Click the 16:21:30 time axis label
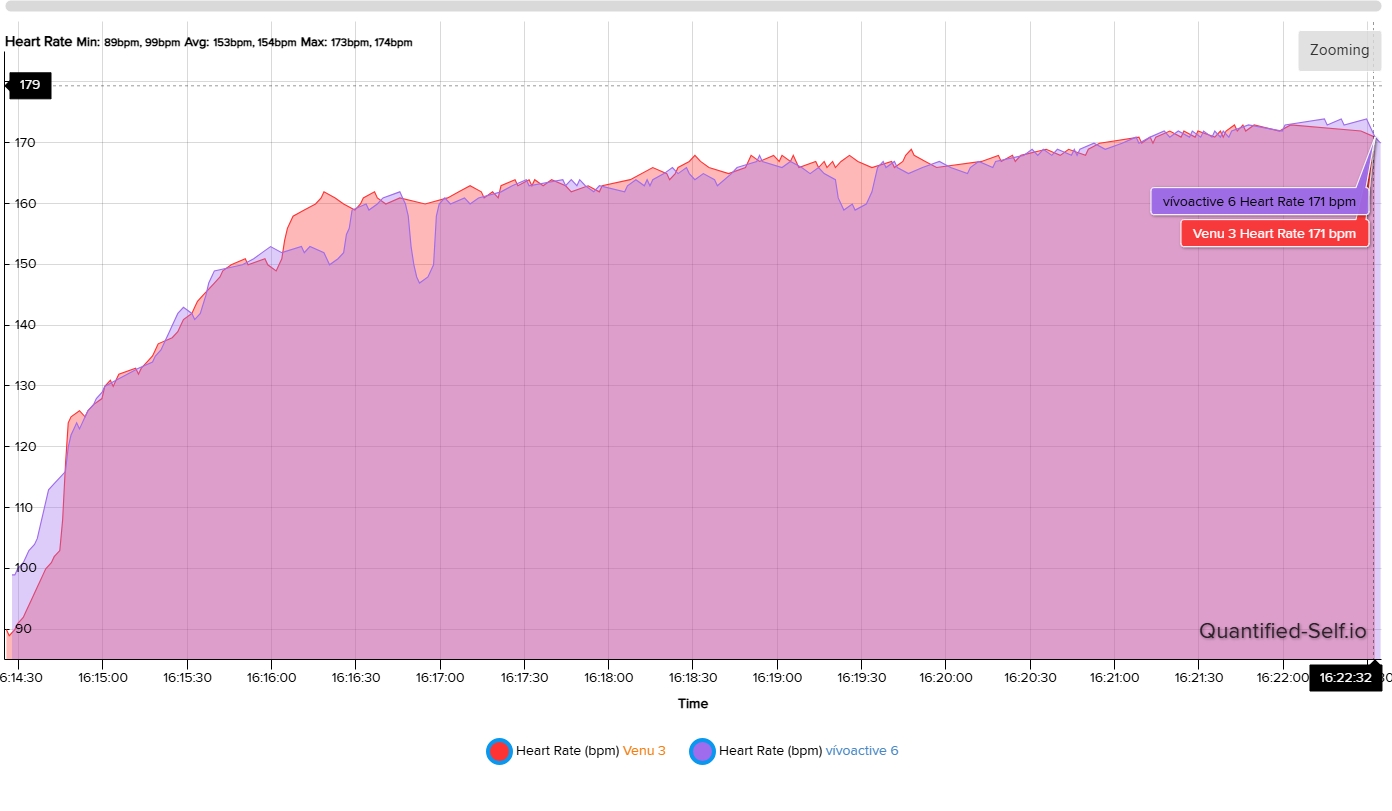The height and width of the screenshot is (811, 1392). pyautogui.click(x=1199, y=677)
